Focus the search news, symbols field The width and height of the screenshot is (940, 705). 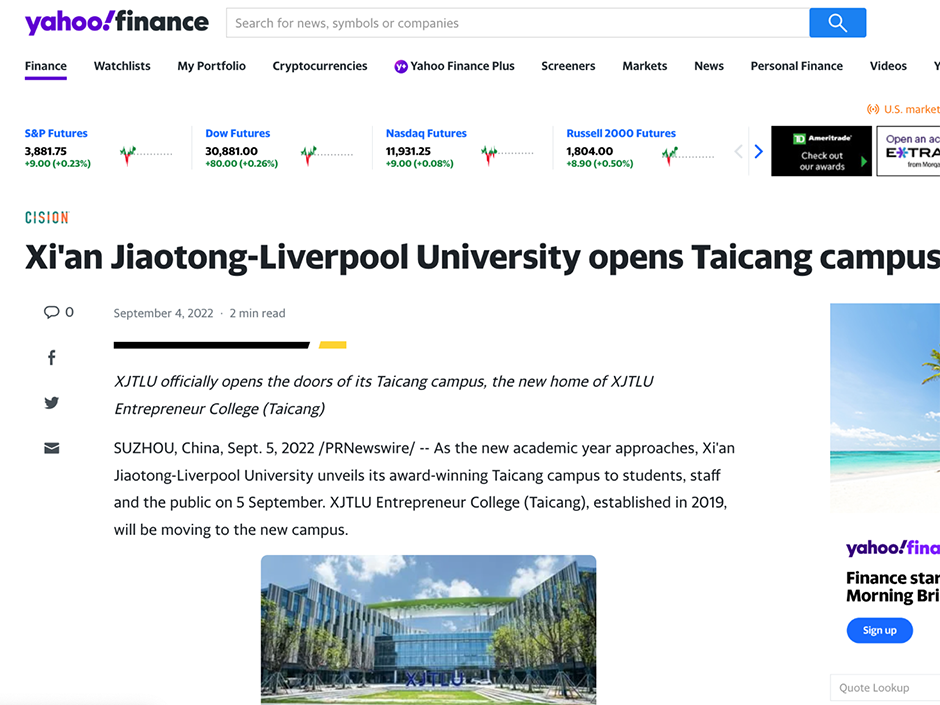(518, 23)
